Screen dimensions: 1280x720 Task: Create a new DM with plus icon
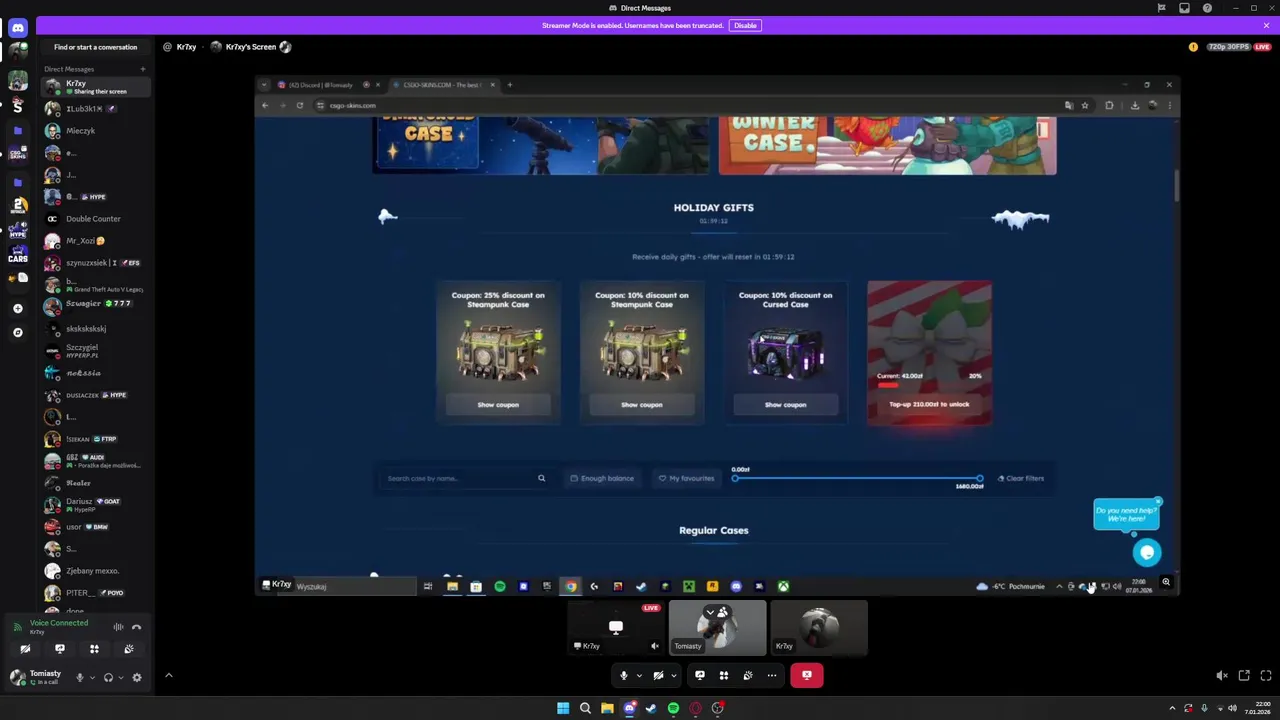coord(142,69)
